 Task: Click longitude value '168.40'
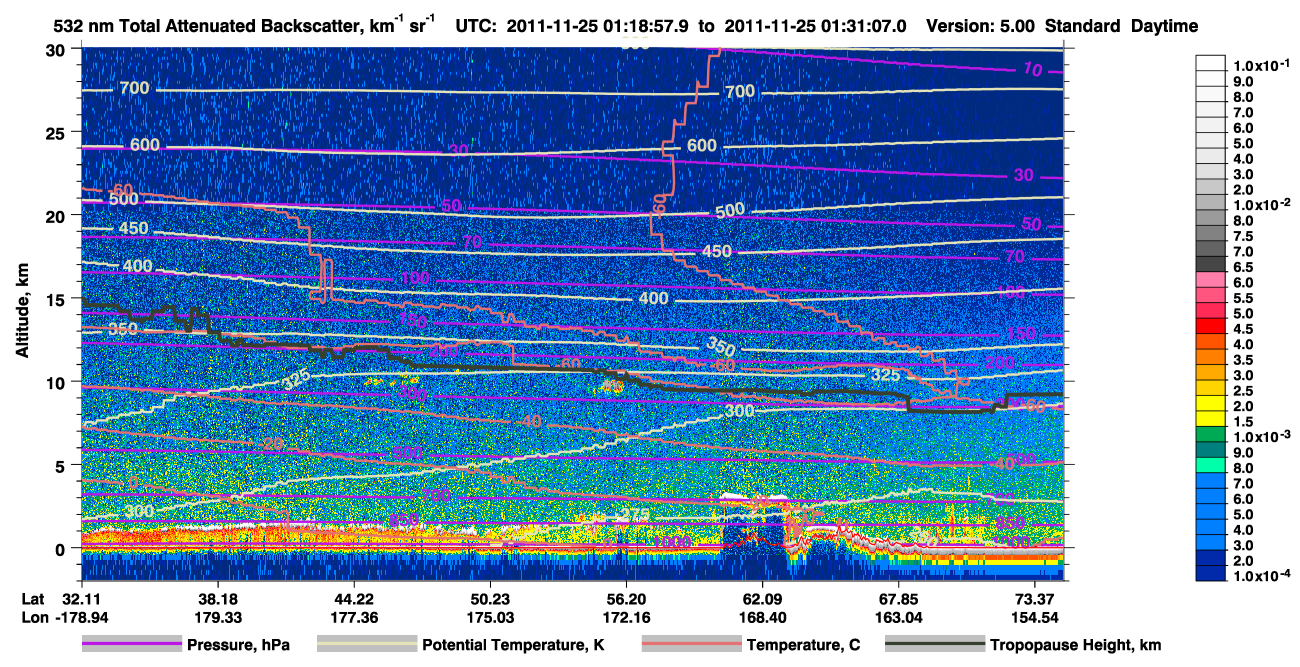pos(762,617)
